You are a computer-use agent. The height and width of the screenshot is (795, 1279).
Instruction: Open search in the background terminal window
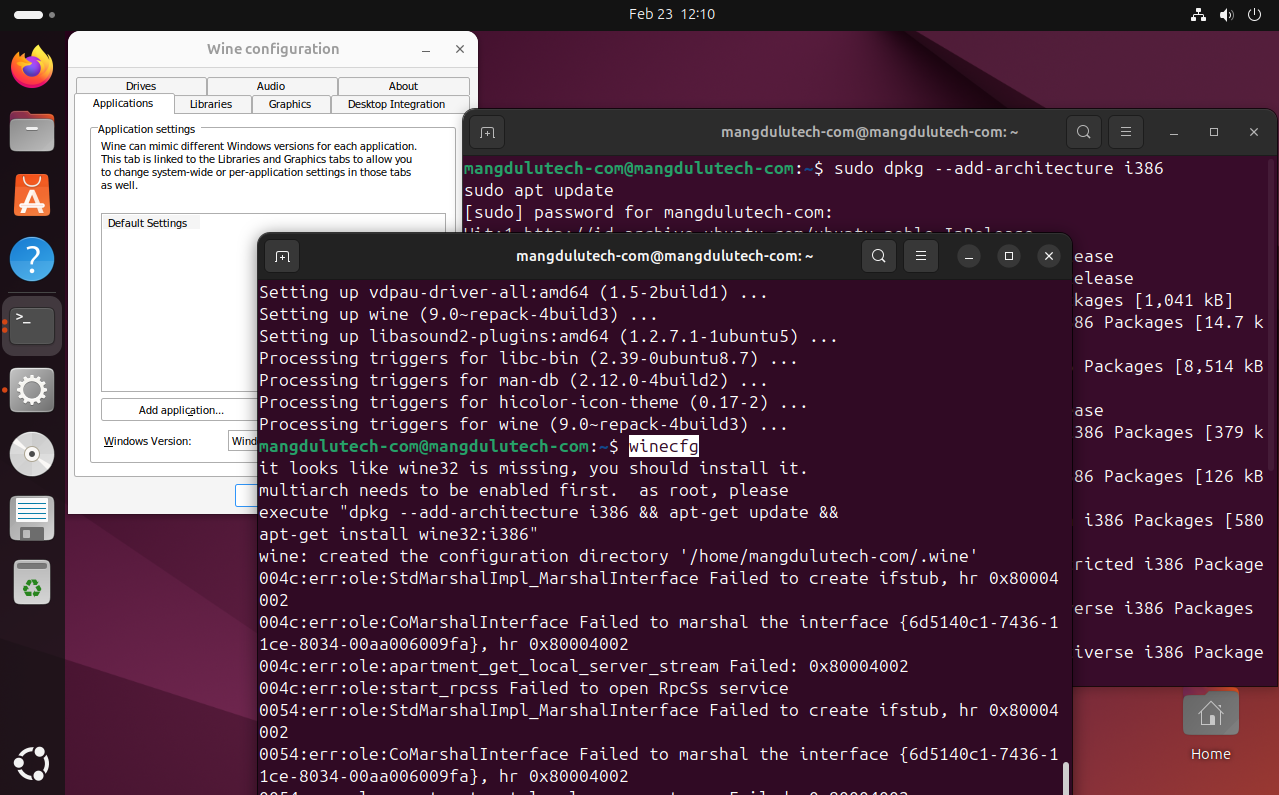(1083, 131)
